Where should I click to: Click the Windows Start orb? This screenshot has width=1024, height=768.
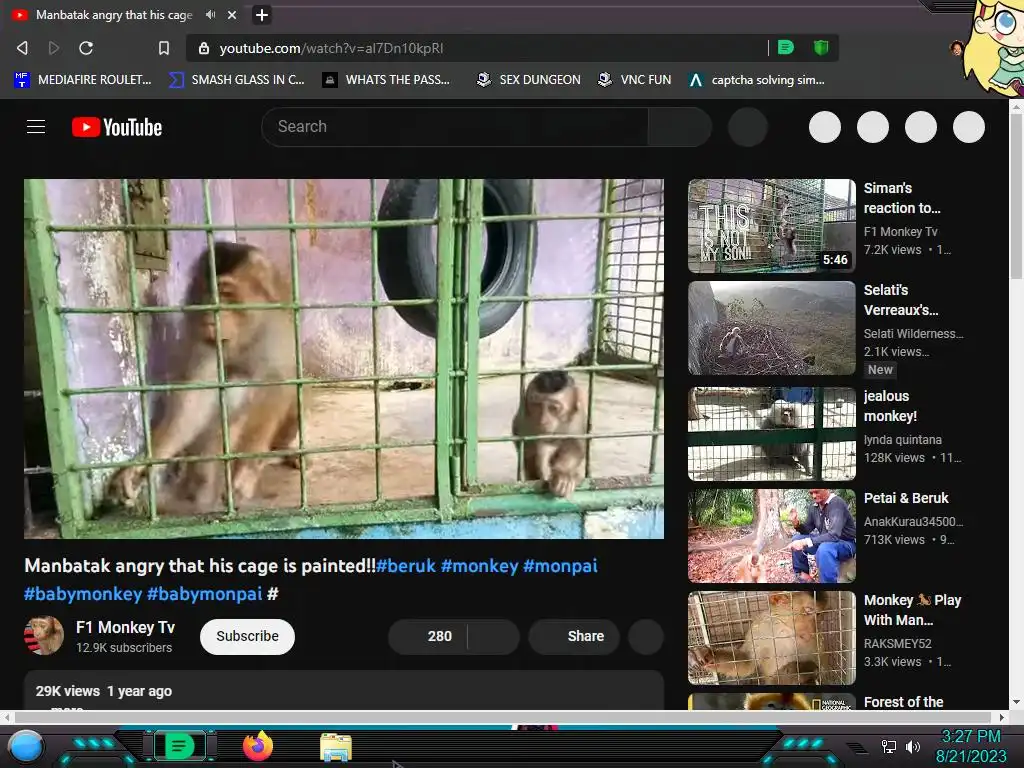(25, 746)
